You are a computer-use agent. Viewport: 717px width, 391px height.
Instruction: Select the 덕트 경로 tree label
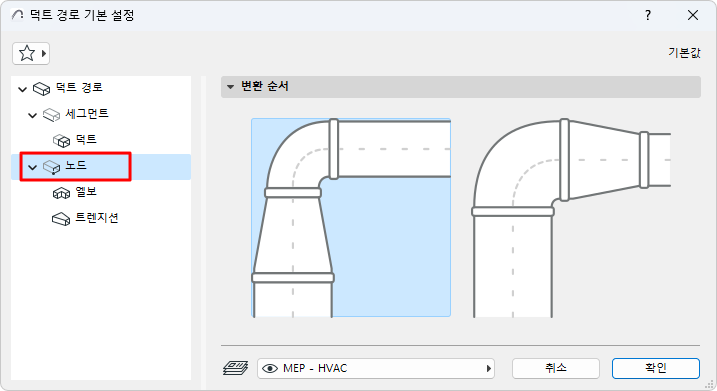(x=79, y=87)
